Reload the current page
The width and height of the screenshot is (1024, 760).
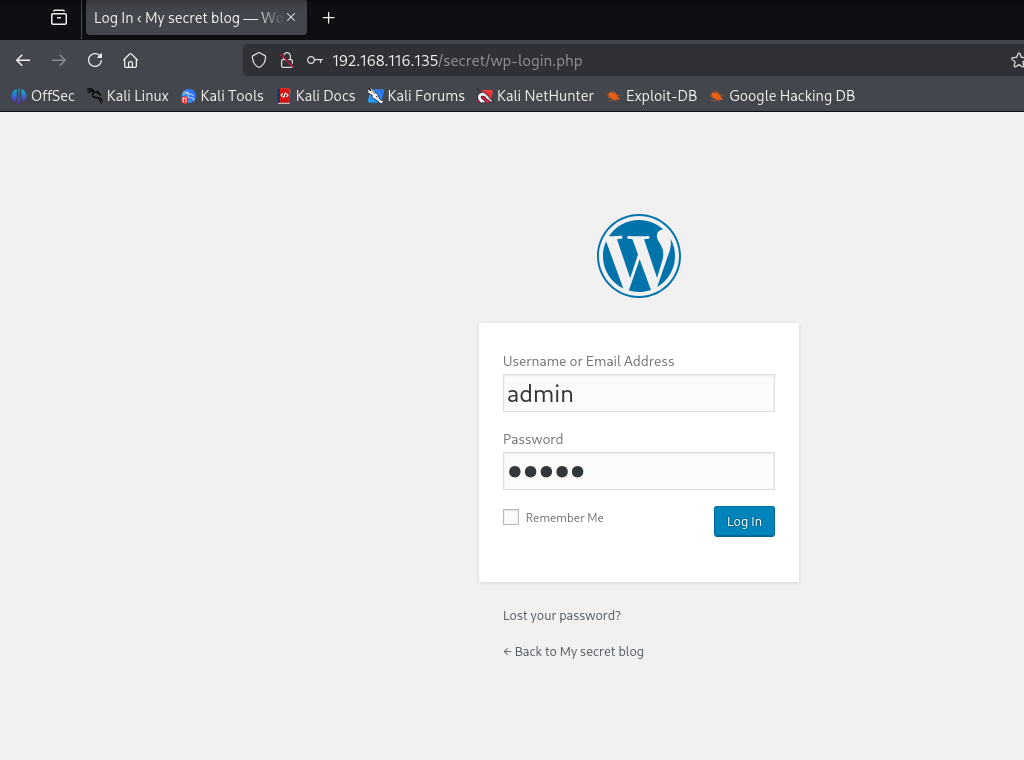tap(95, 61)
